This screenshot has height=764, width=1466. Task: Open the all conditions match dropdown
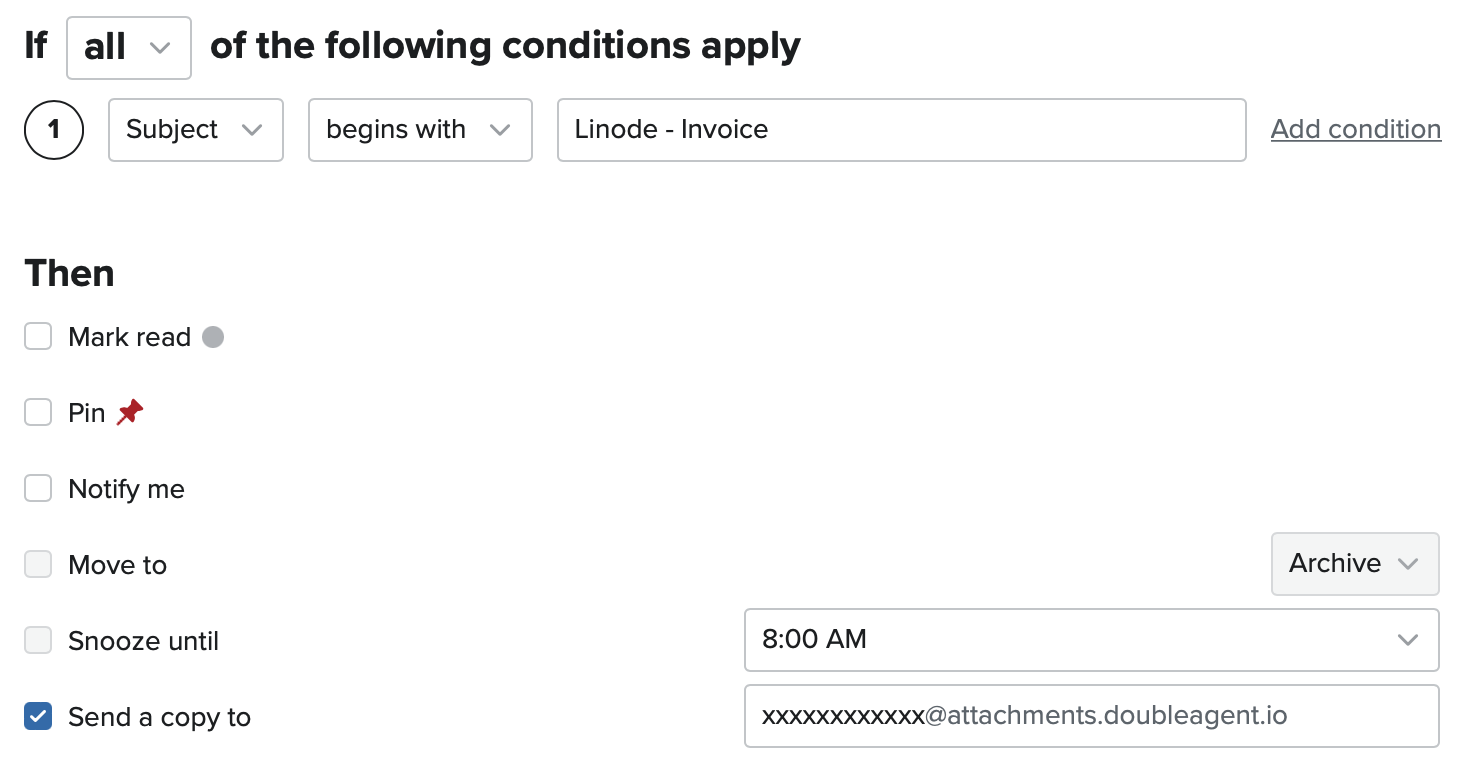129,48
